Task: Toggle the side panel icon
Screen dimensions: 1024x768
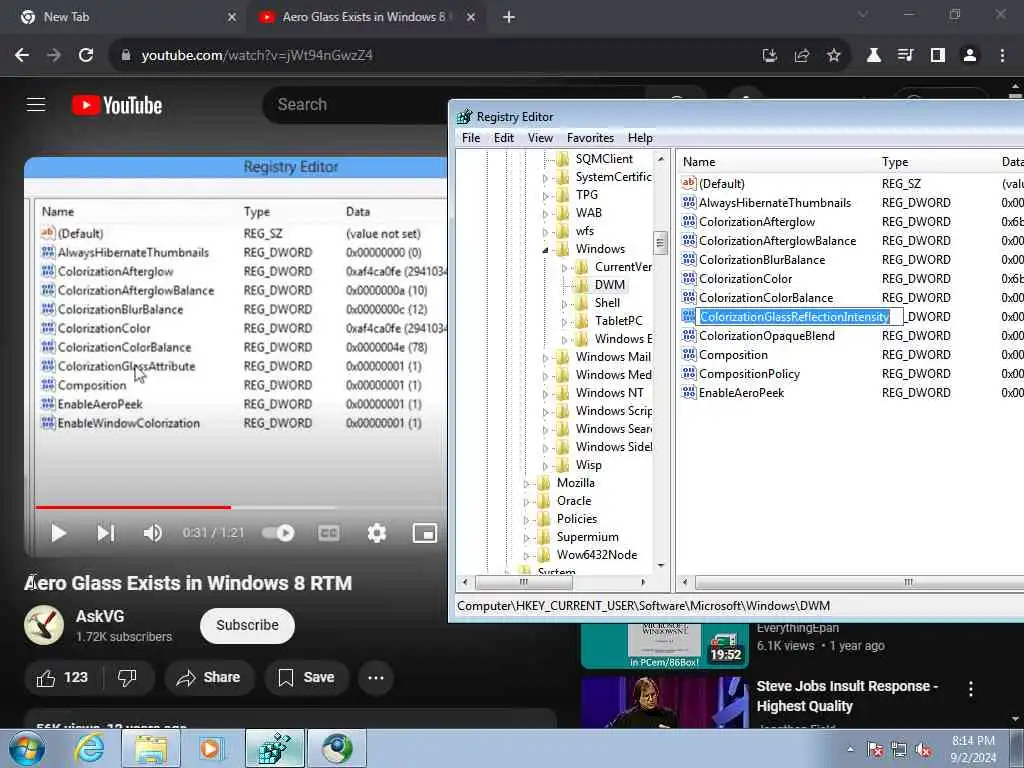Action: [x=937, y=56]
